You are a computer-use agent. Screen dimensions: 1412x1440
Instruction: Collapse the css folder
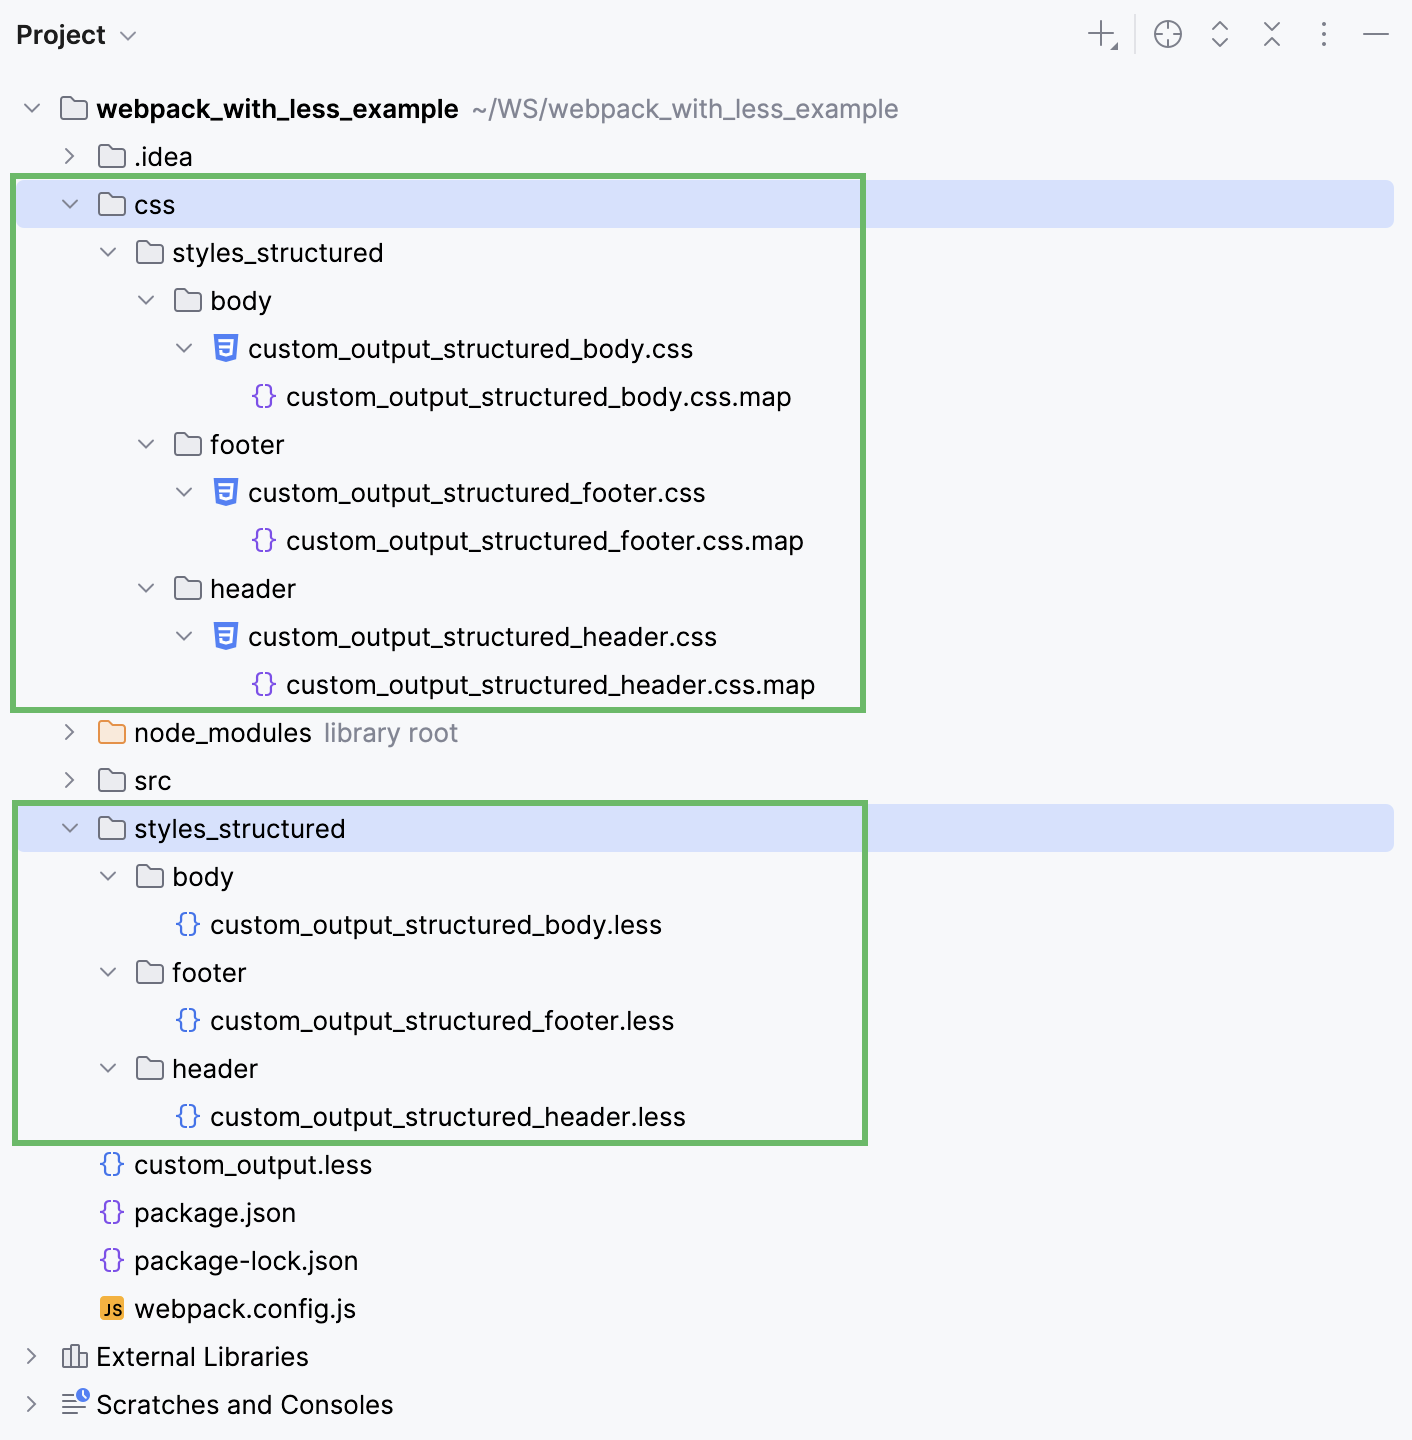tap(69, 204)
